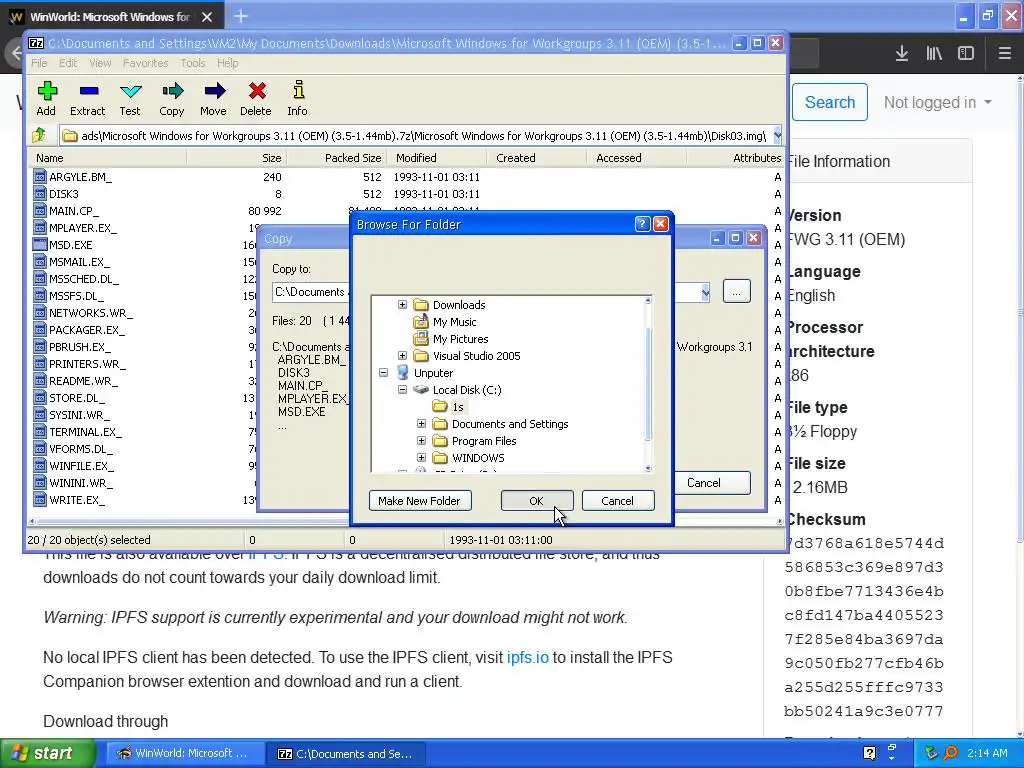1024x768 pixels.
Task: Open the Help menu in 7-Zip
Action: pos(227,63)
